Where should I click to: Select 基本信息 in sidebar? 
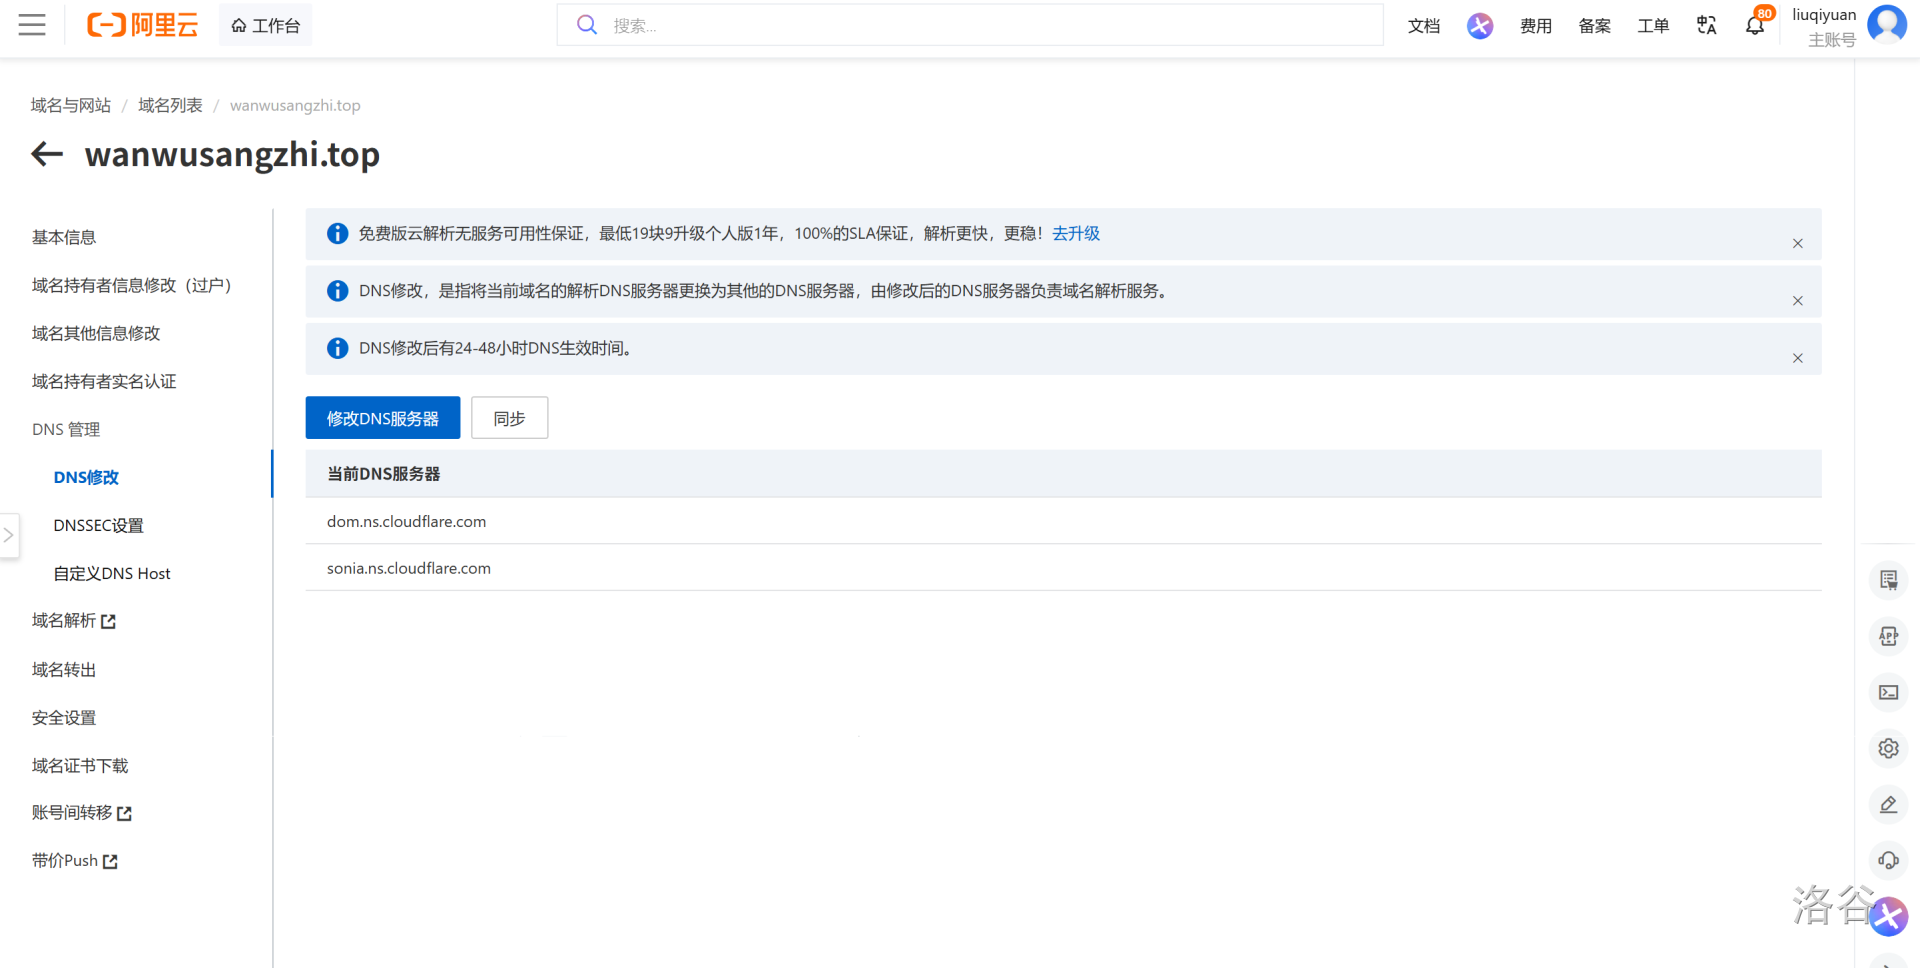click(x=64, y=237)
